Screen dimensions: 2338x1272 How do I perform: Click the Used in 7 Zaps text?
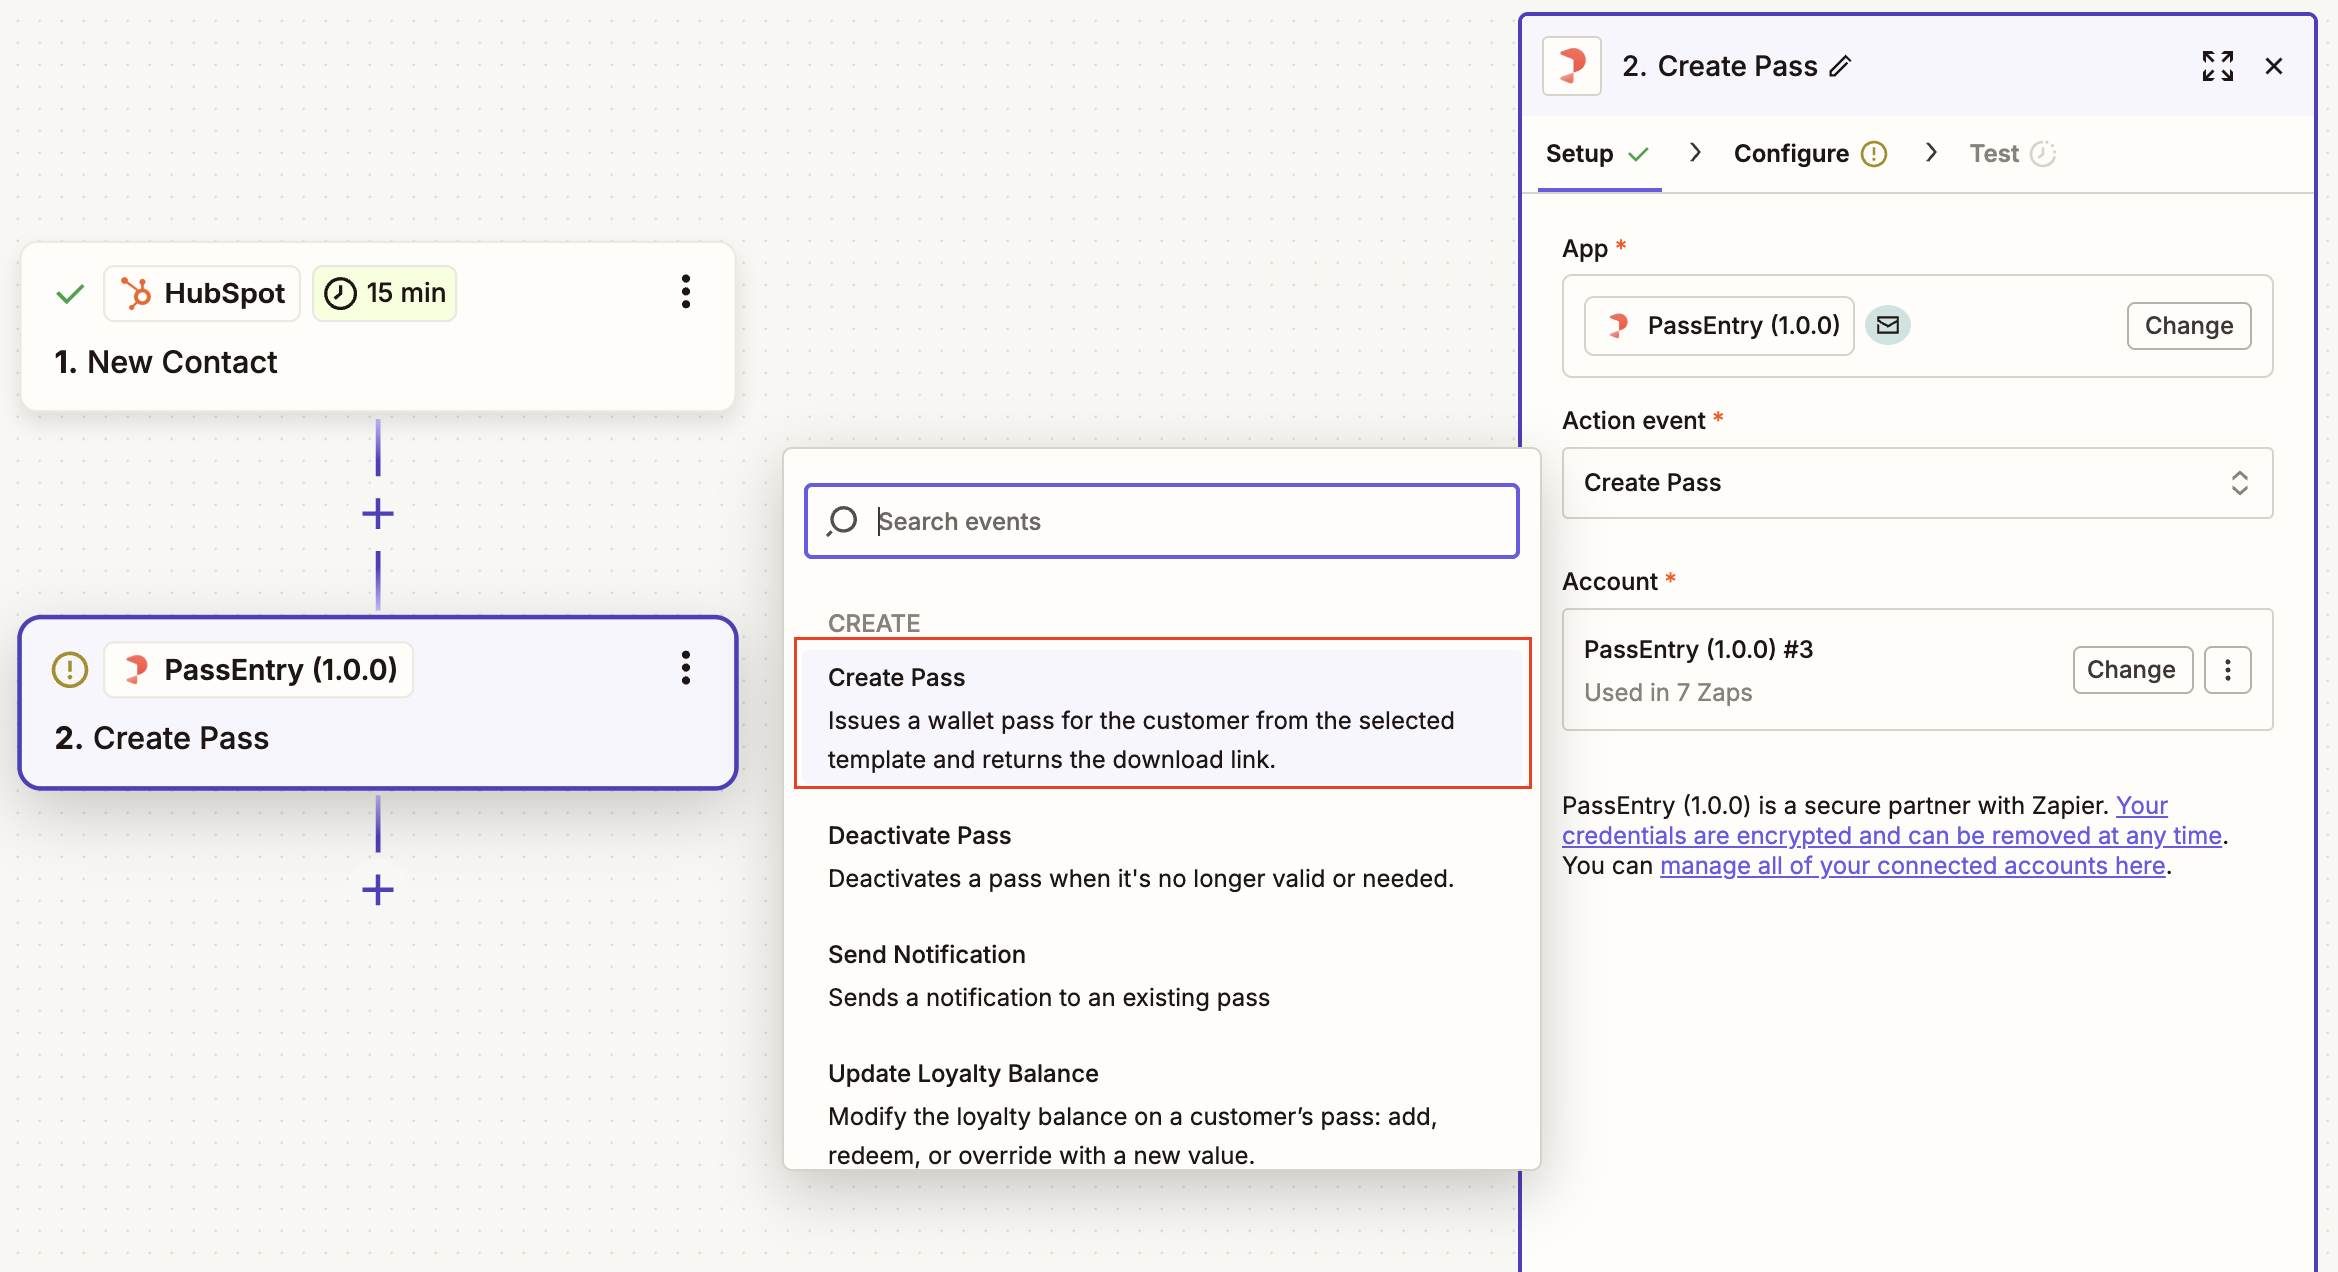1668,692
